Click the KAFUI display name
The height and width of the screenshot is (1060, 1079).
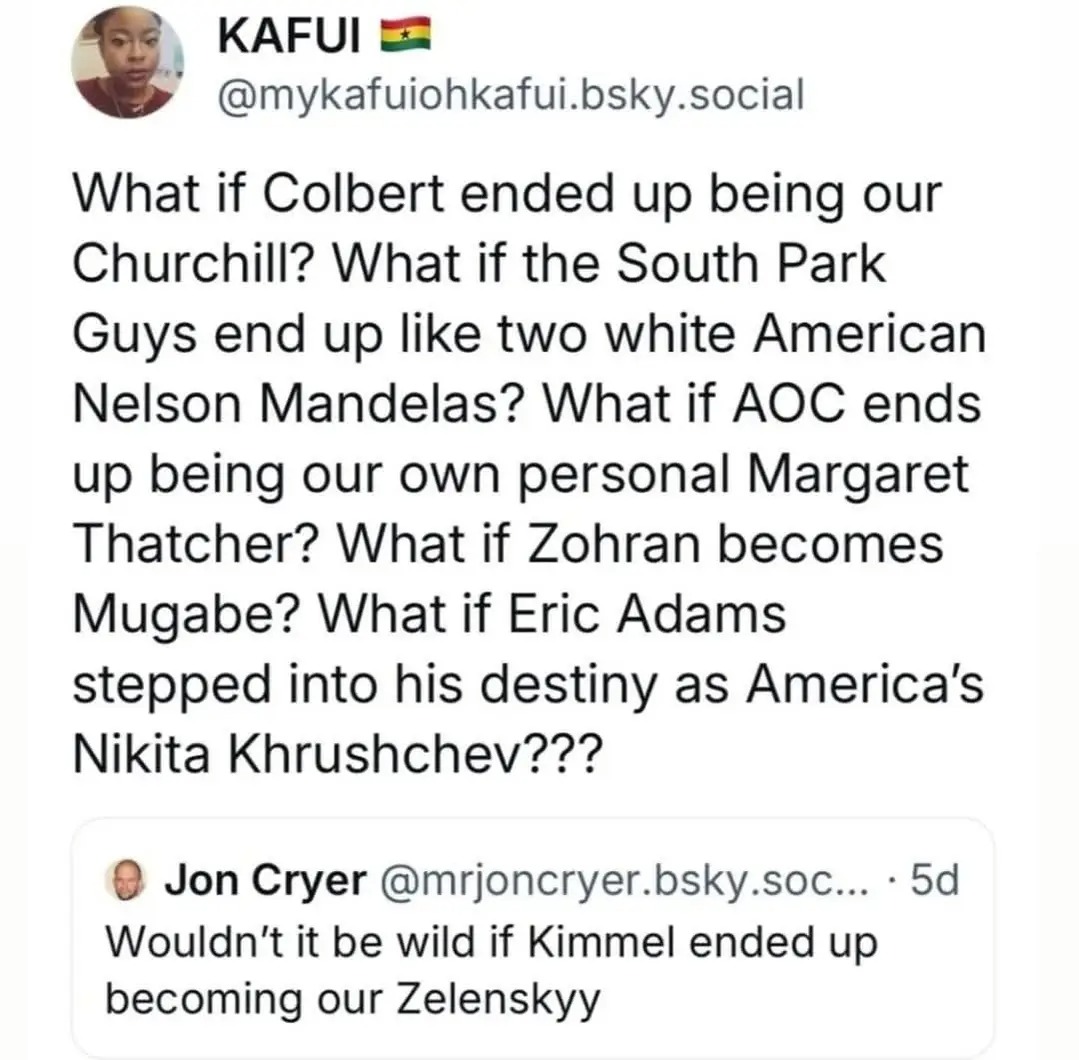pos(286,36)
